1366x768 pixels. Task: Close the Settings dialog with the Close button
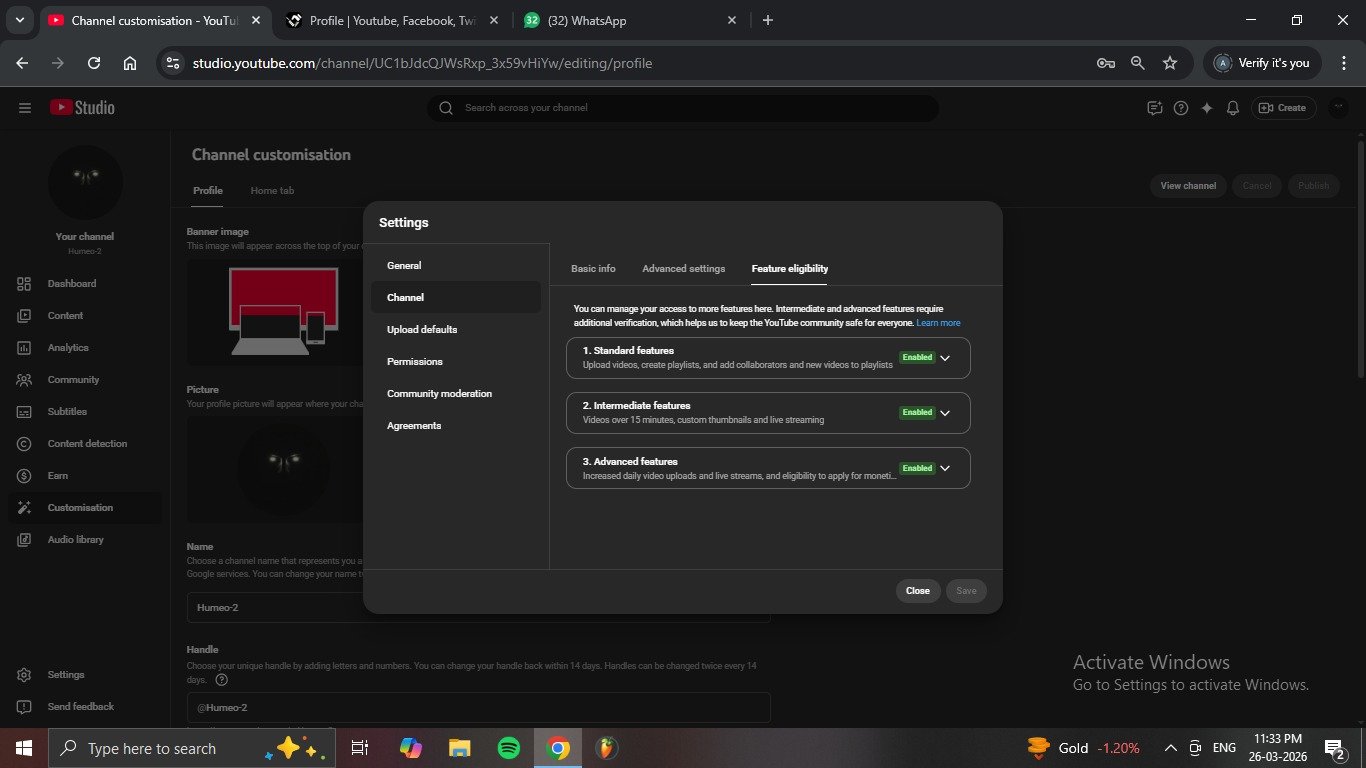[x=917, y=591]
